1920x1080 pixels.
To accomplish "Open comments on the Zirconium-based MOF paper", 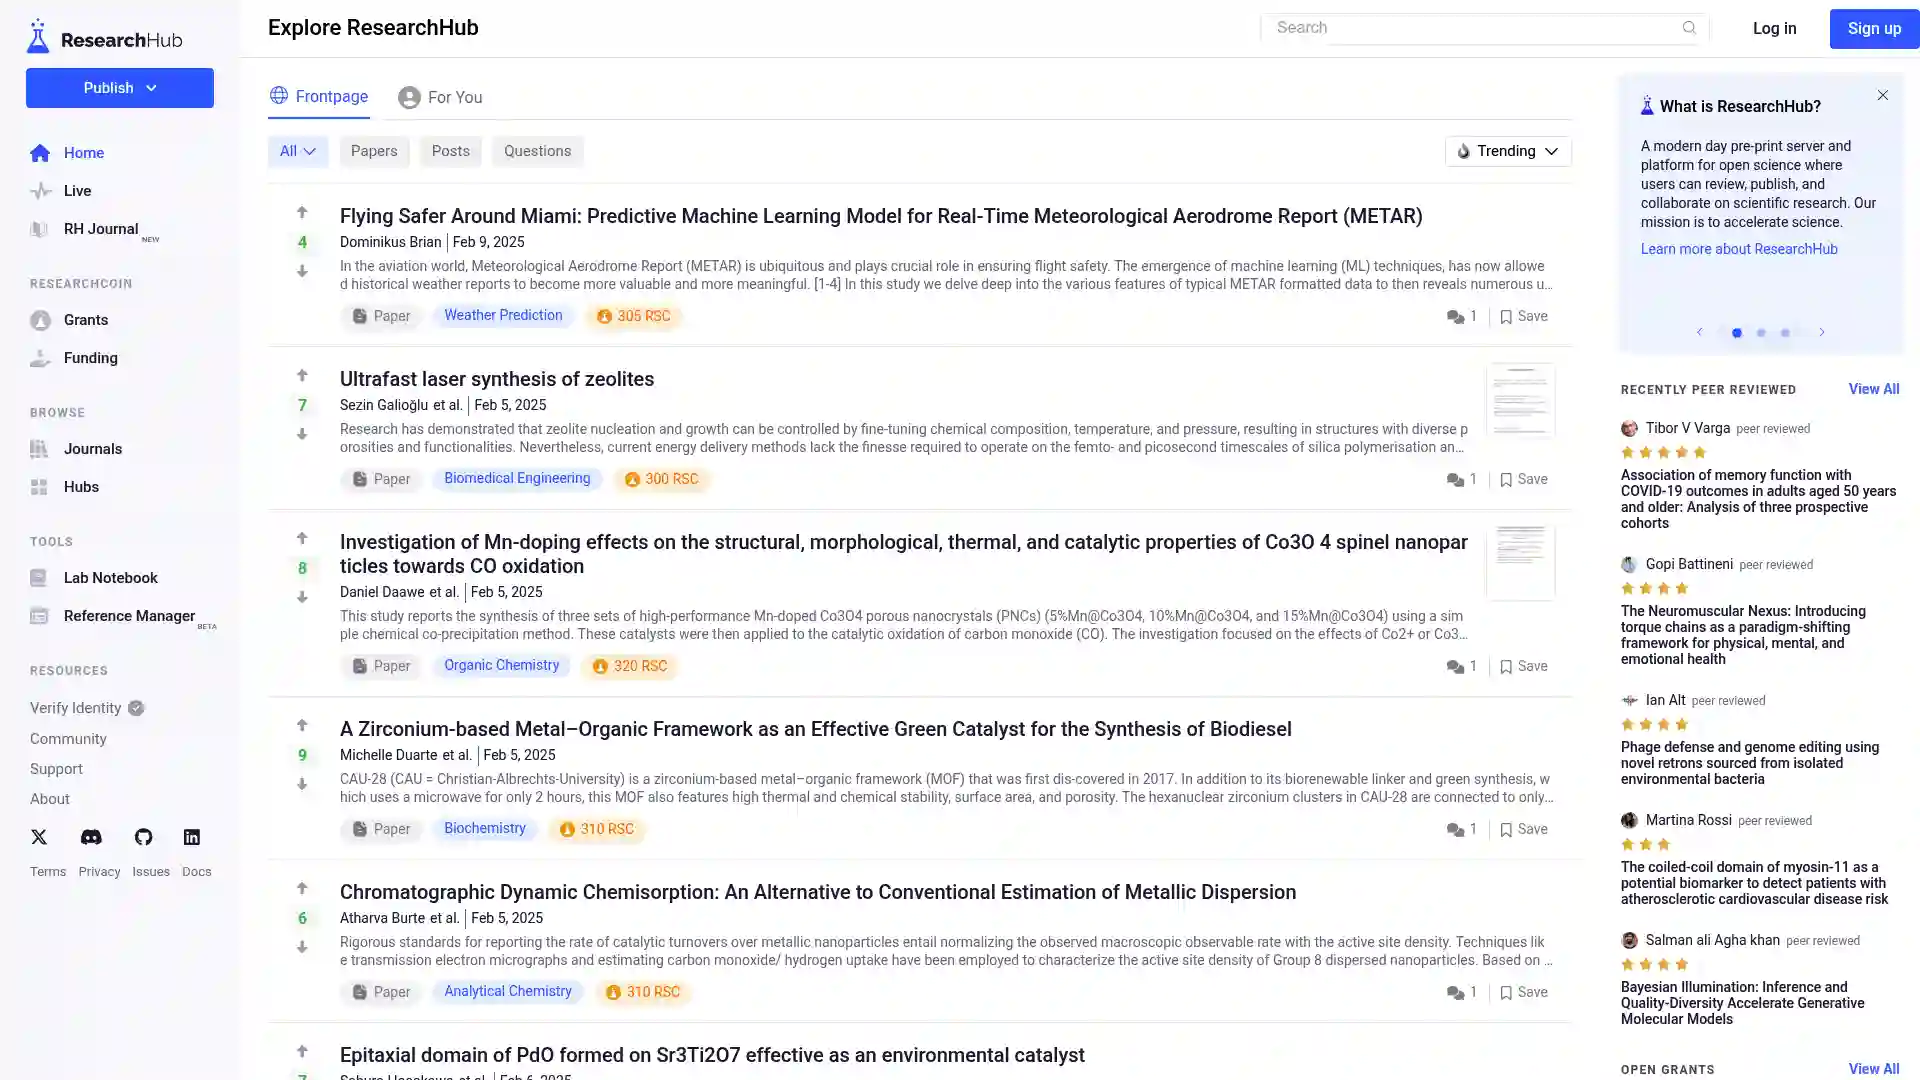I will pos(1461,829).
